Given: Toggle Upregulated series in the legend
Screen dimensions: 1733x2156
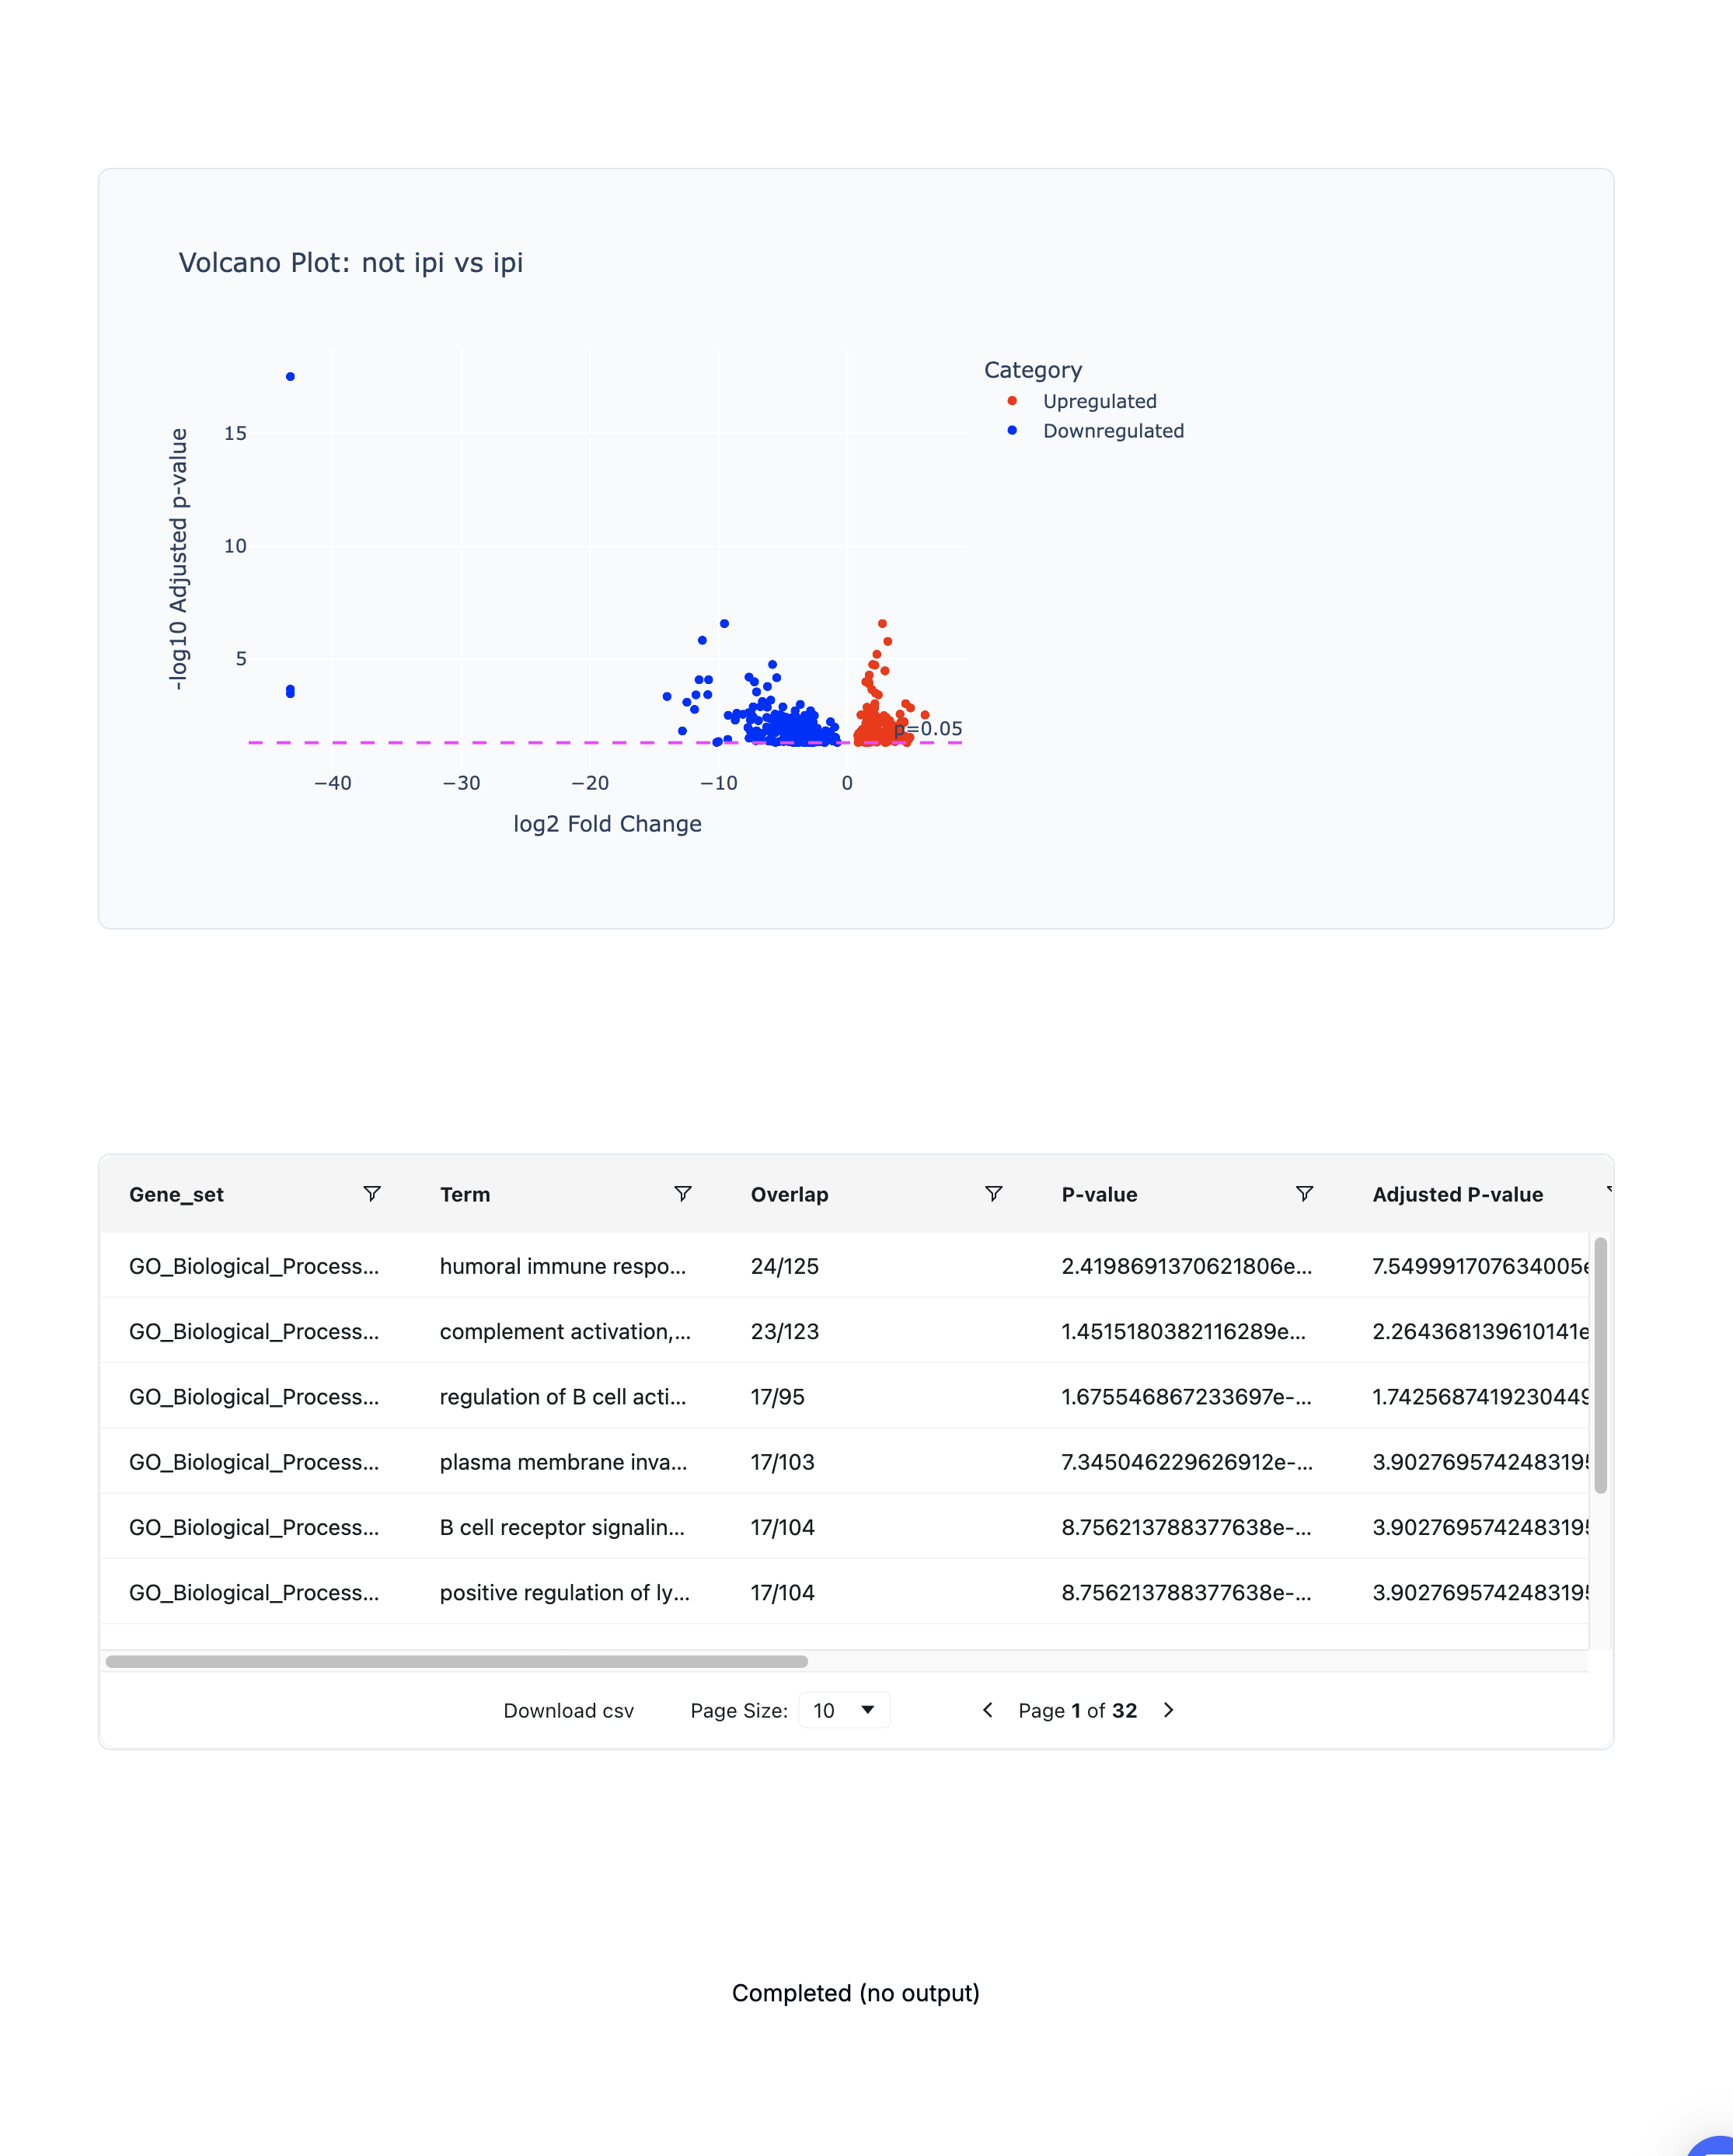Looking at the screenshot, I should point(1098,401).
